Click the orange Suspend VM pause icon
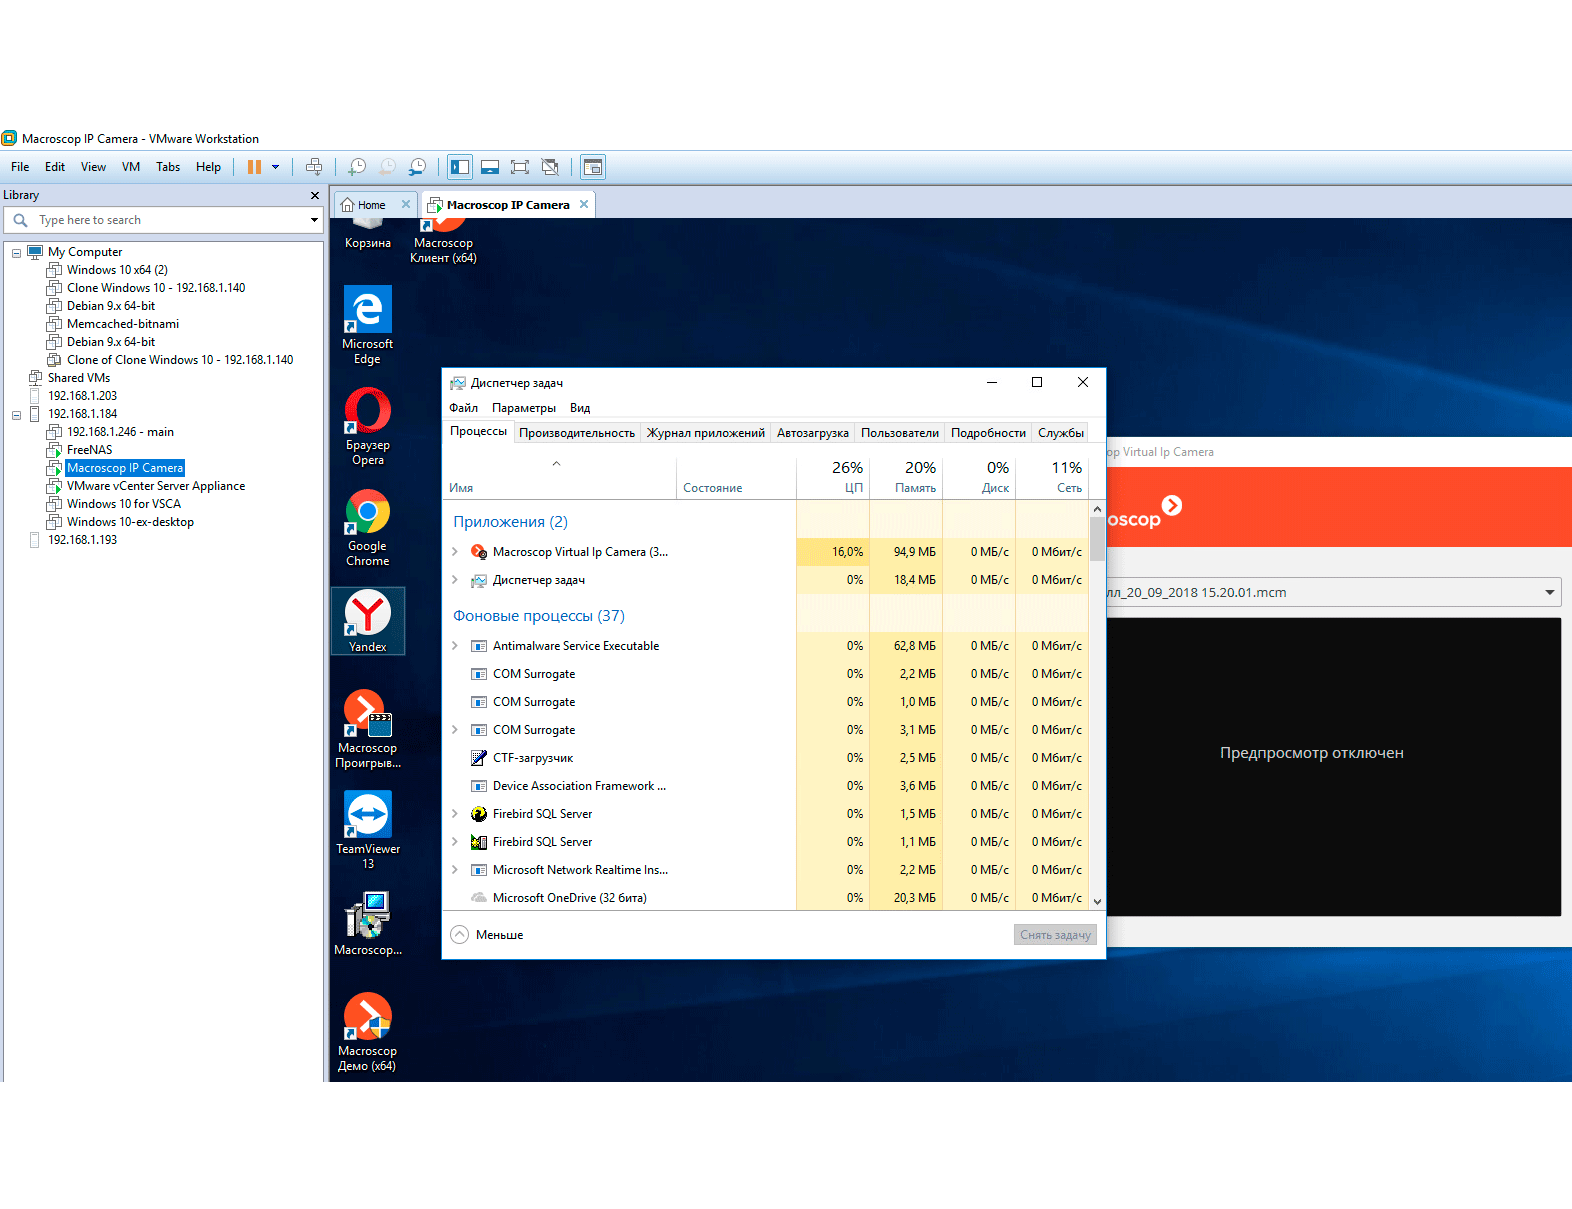The width and height of the screenshot is (1572, 1209). [254, 167]
